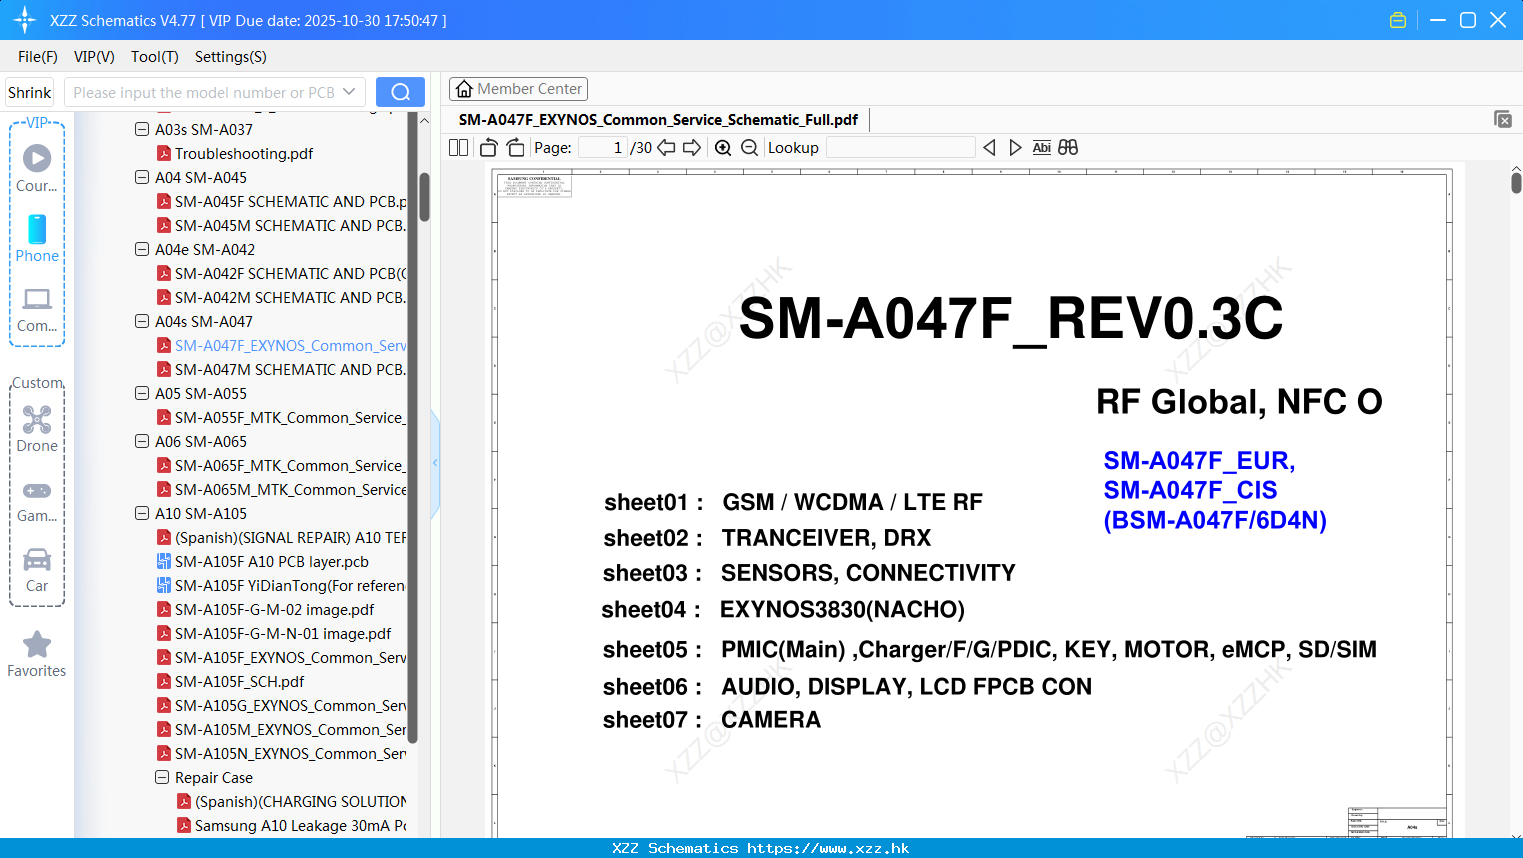
Task: Click the binoculars search icon
Action: pos(1068,148)
